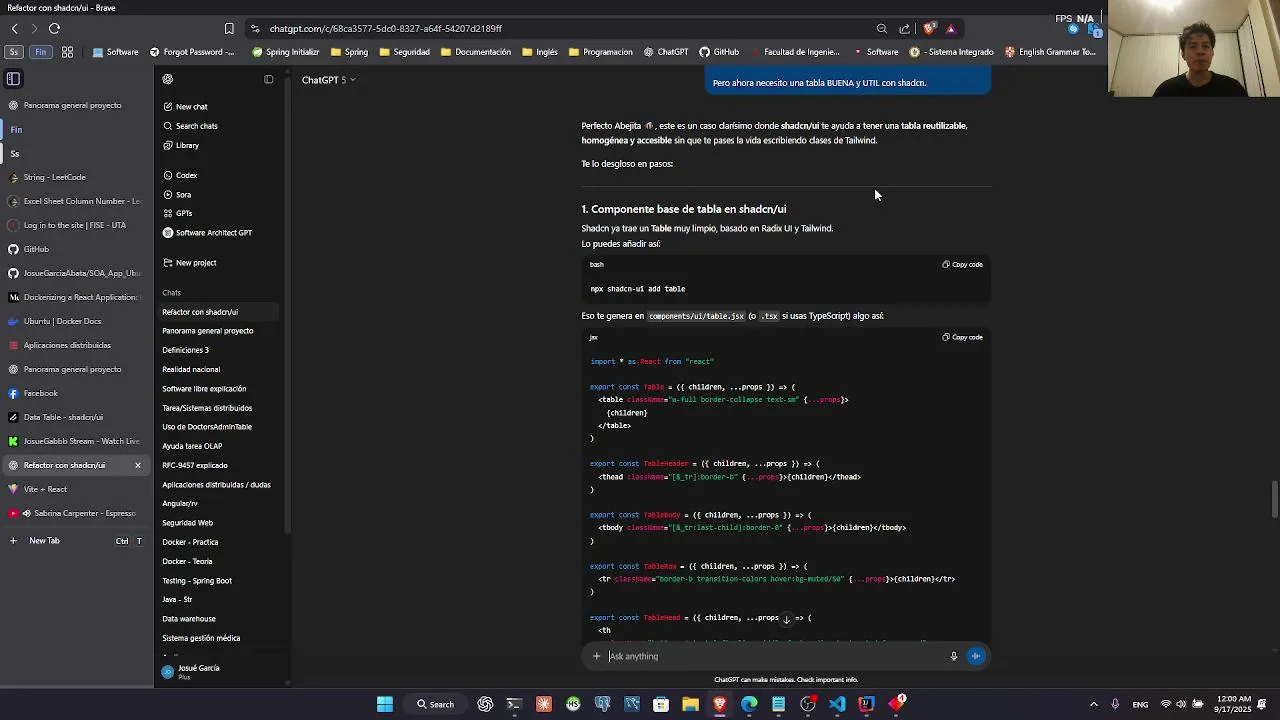Viewport: 1280px width, 720px height.
Task: Reload the page with the refresh icon
Action: tap(54, 29)
